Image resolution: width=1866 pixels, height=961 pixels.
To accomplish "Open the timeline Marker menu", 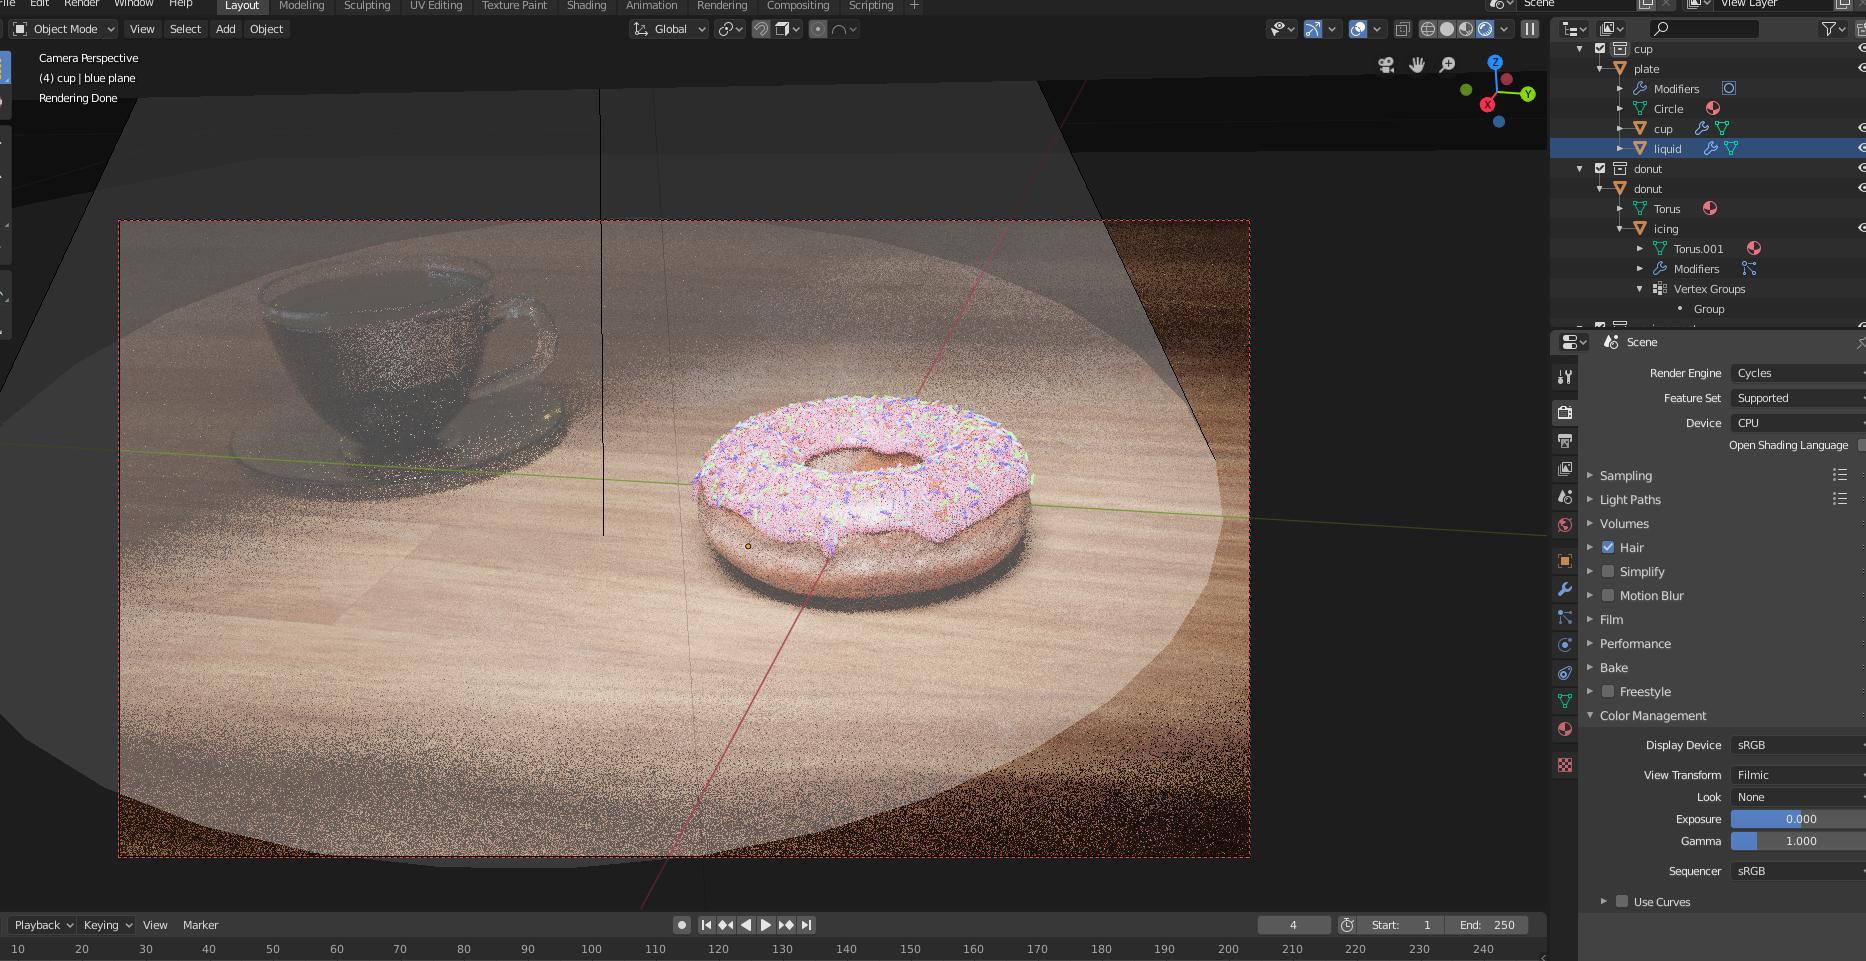I will point(200,925).
